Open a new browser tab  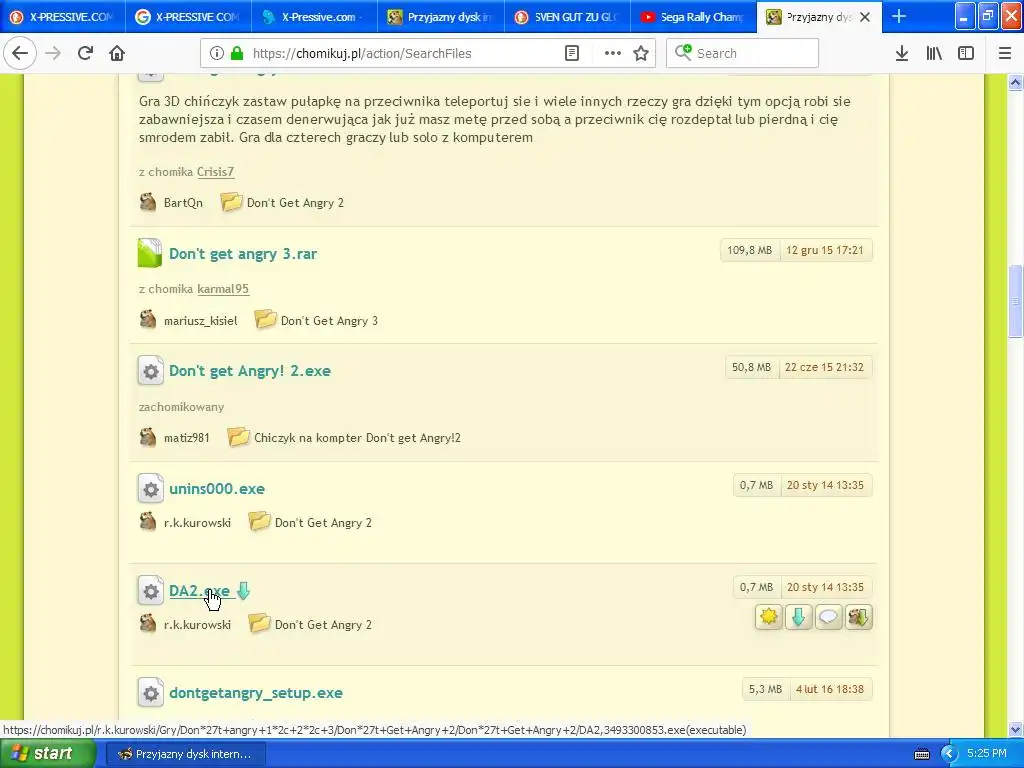[x=899, y=16]
